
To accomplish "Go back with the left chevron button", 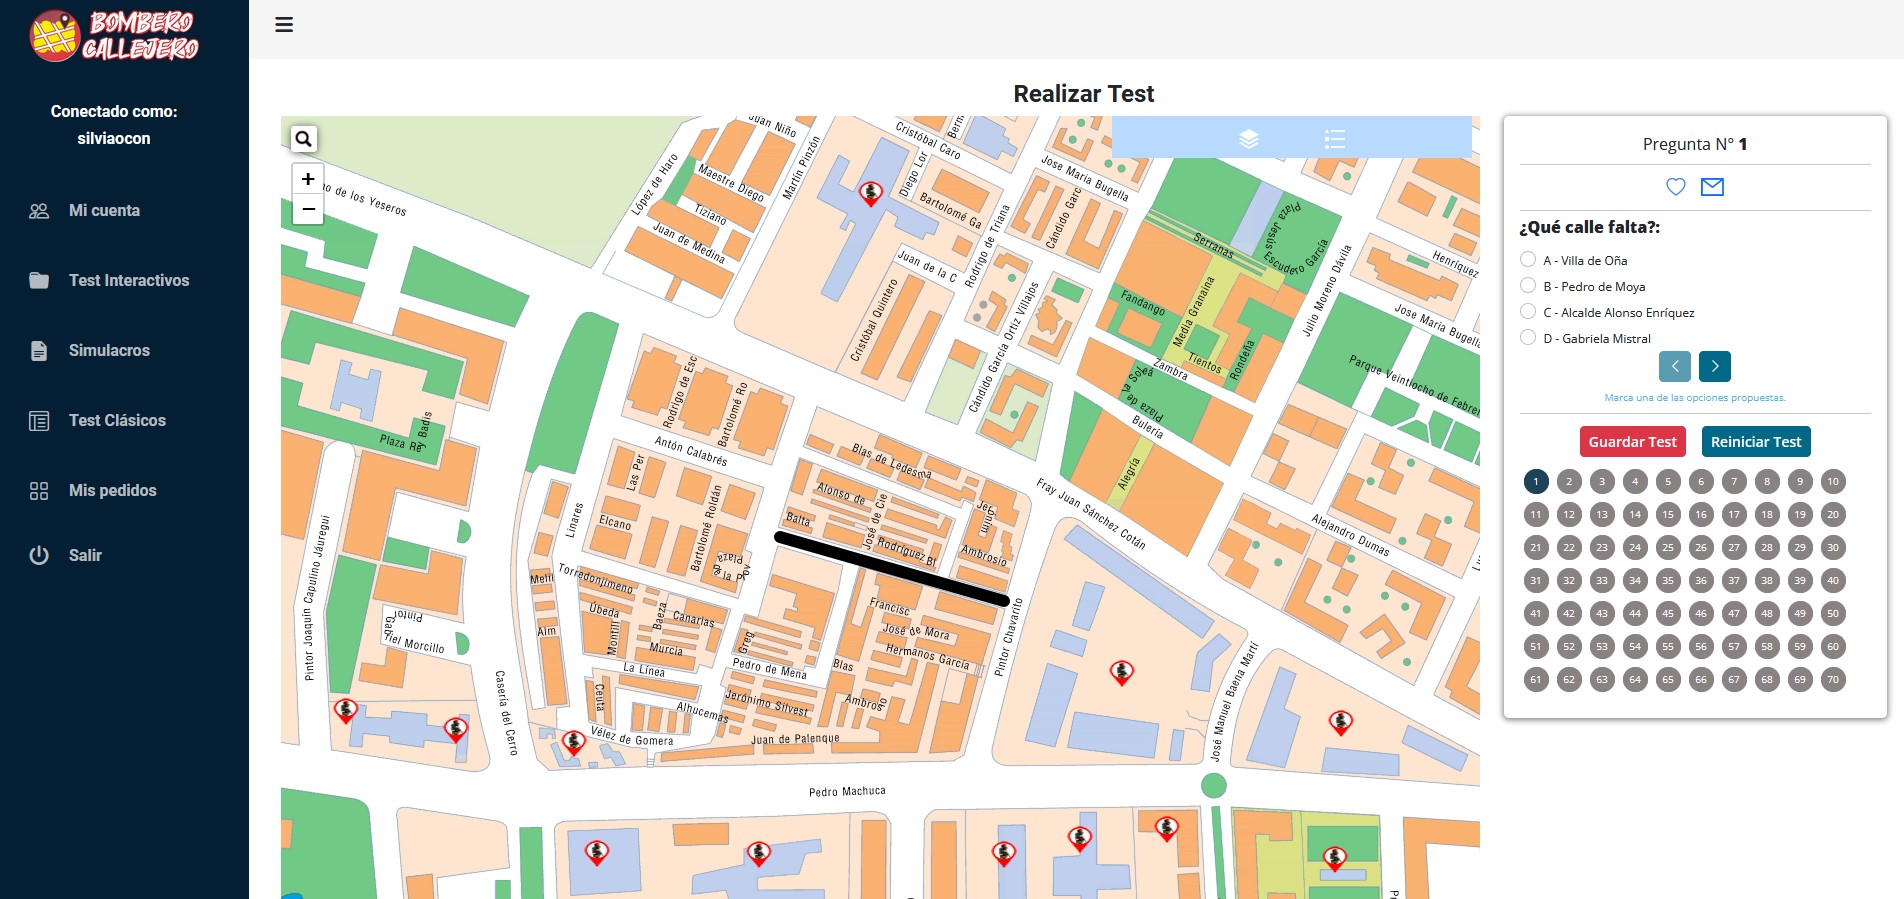I will point(1674,366).
